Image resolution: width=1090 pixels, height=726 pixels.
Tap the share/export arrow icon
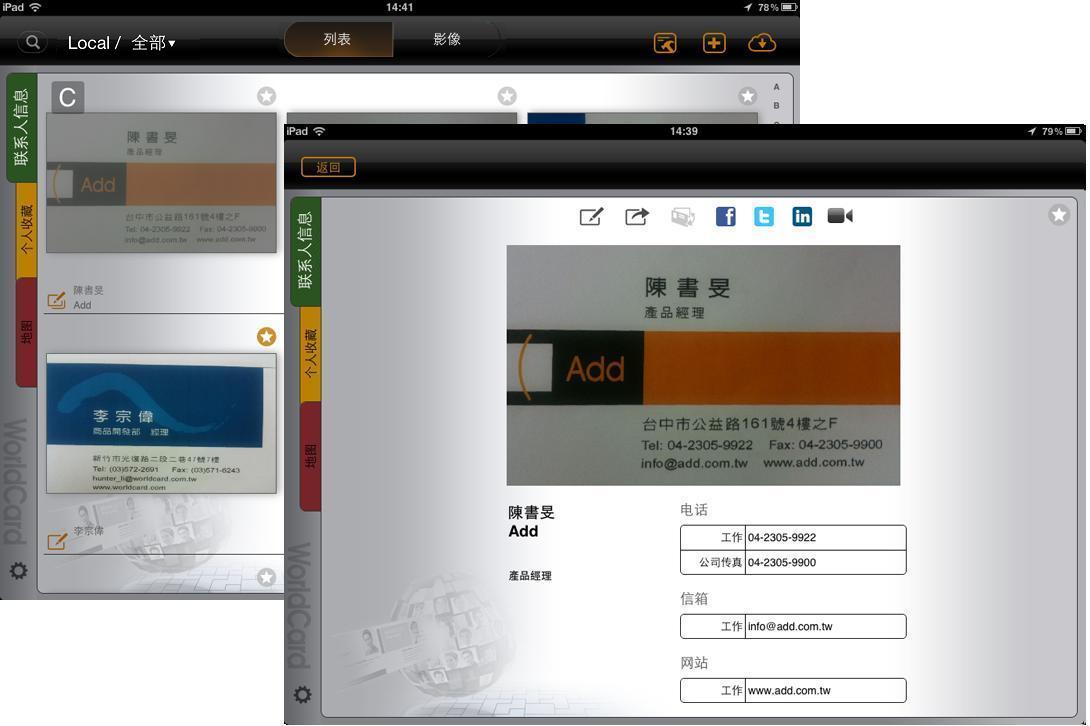tap(637, 216)
